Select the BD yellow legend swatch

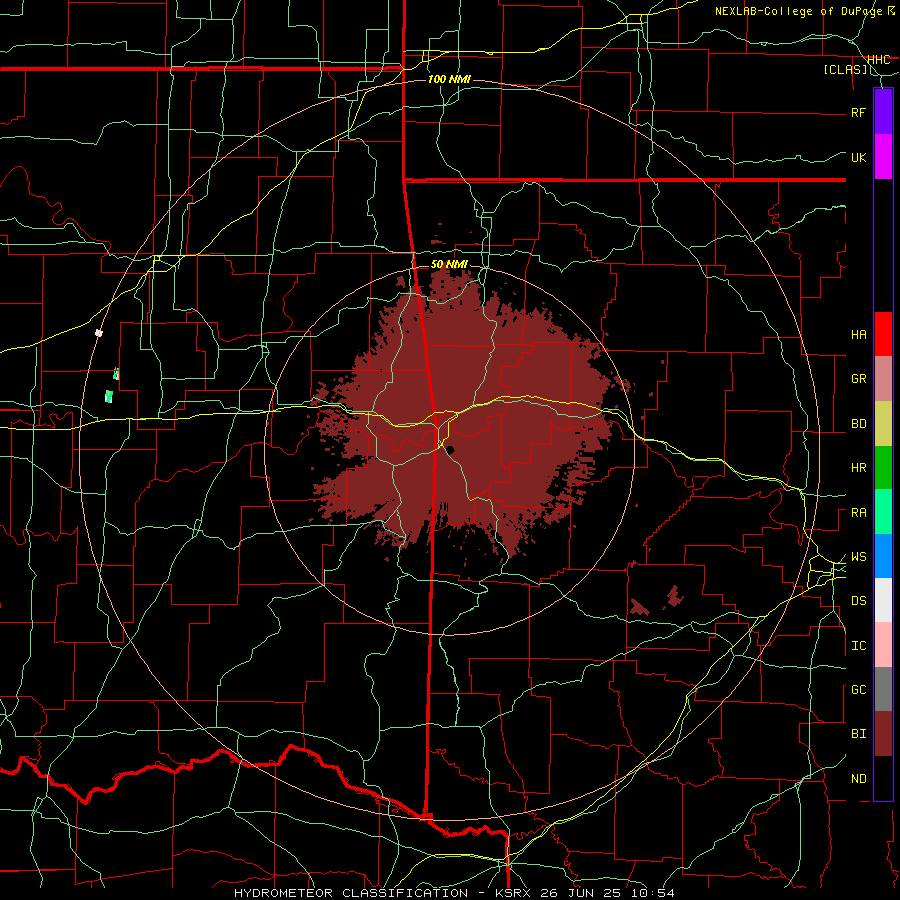point(883,423)
